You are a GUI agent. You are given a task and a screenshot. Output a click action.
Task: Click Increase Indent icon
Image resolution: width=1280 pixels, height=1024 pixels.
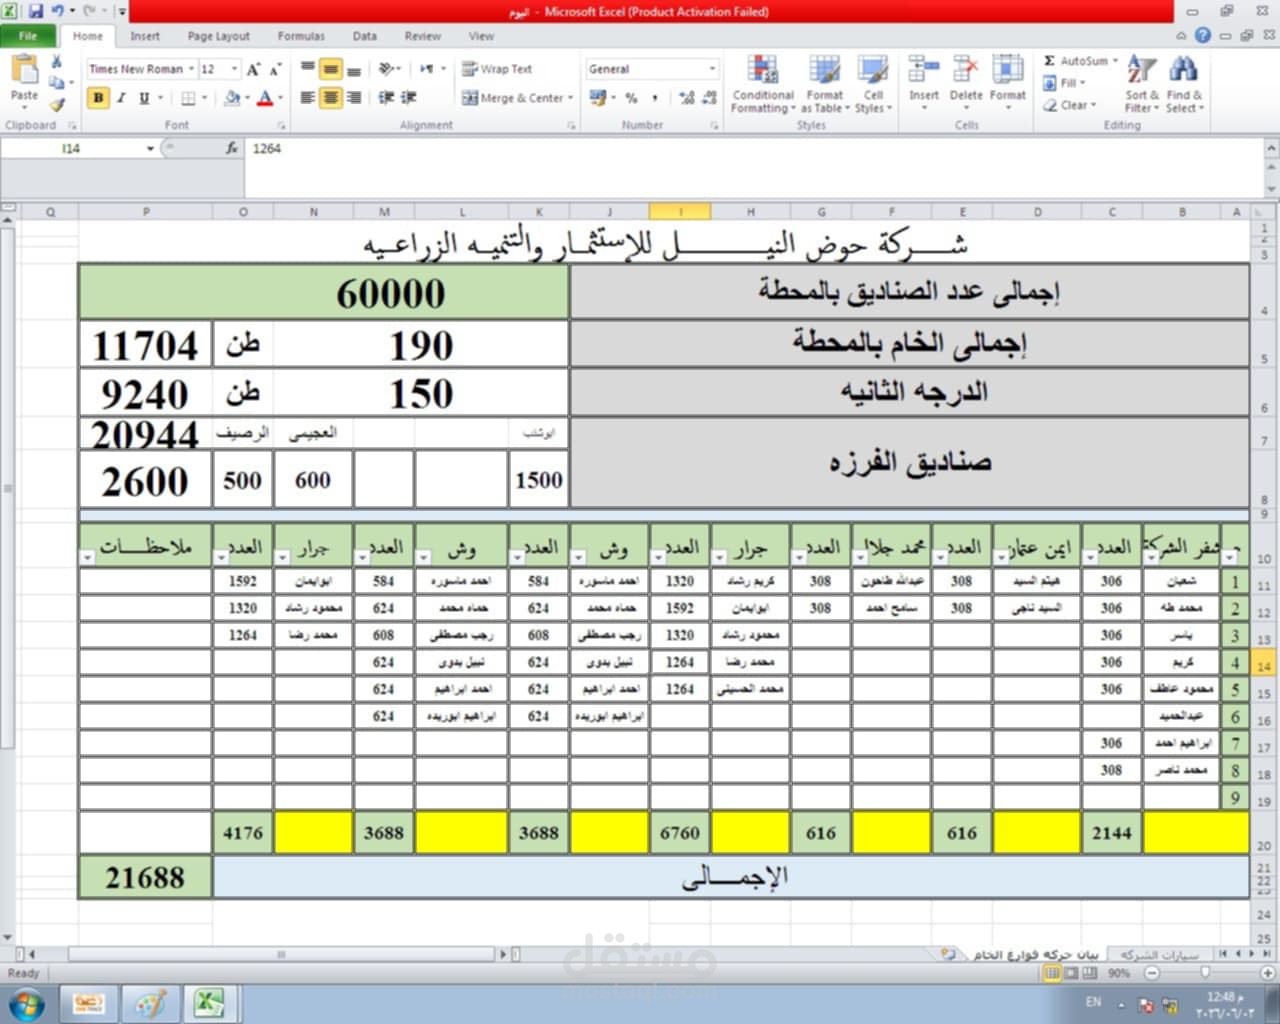[409, 98]
